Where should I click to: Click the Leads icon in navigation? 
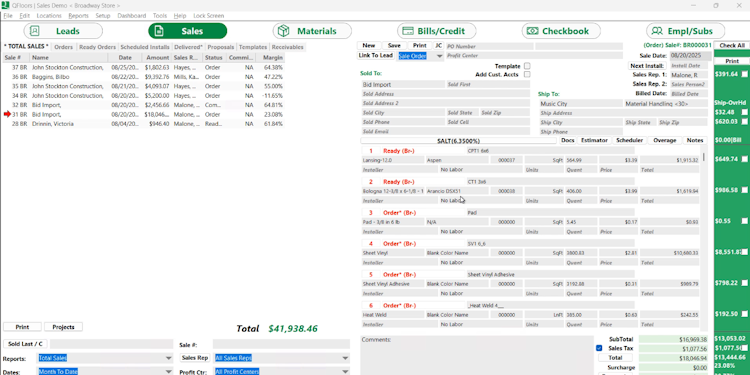coord(34,31)
